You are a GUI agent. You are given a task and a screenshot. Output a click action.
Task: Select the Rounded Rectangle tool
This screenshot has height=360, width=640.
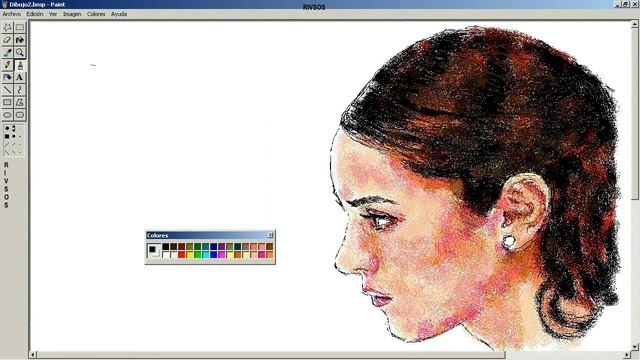20,115
